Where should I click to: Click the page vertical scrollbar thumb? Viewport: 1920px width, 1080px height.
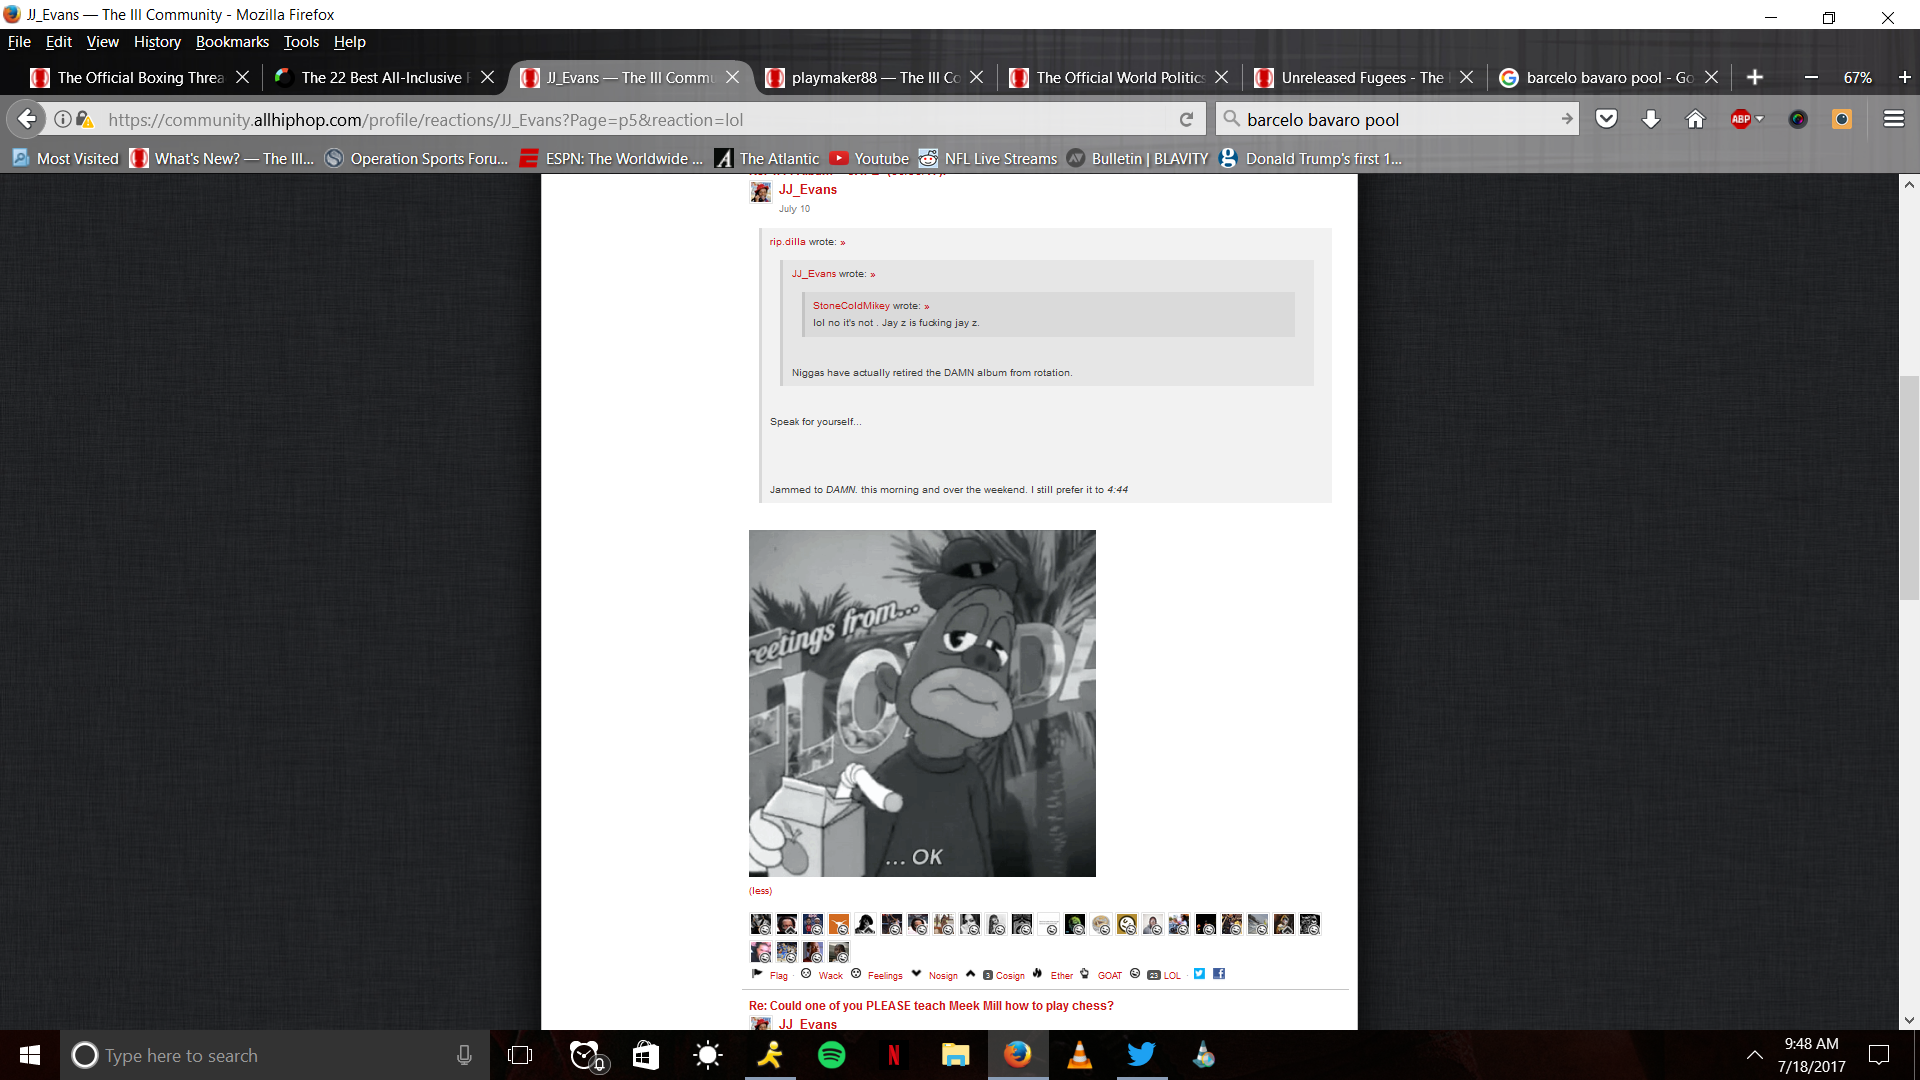click(1909, 487)
